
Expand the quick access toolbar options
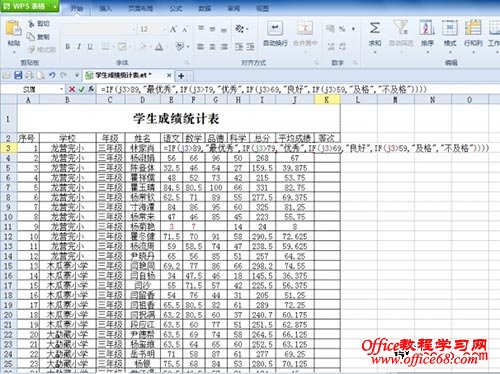point(76,75)
